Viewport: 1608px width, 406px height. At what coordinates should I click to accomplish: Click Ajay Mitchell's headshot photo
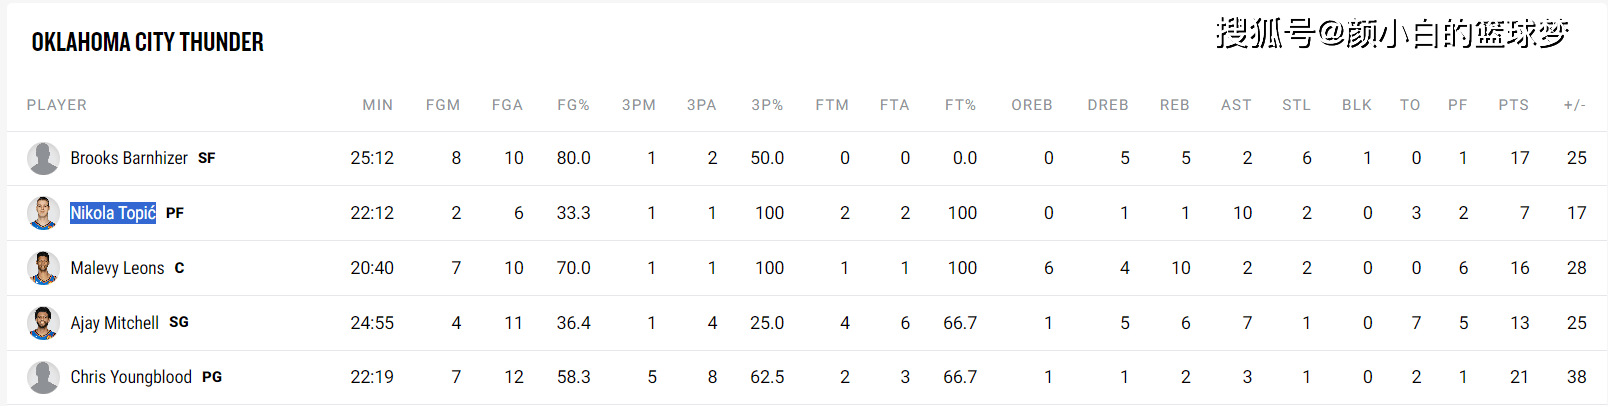pos(43,323)
